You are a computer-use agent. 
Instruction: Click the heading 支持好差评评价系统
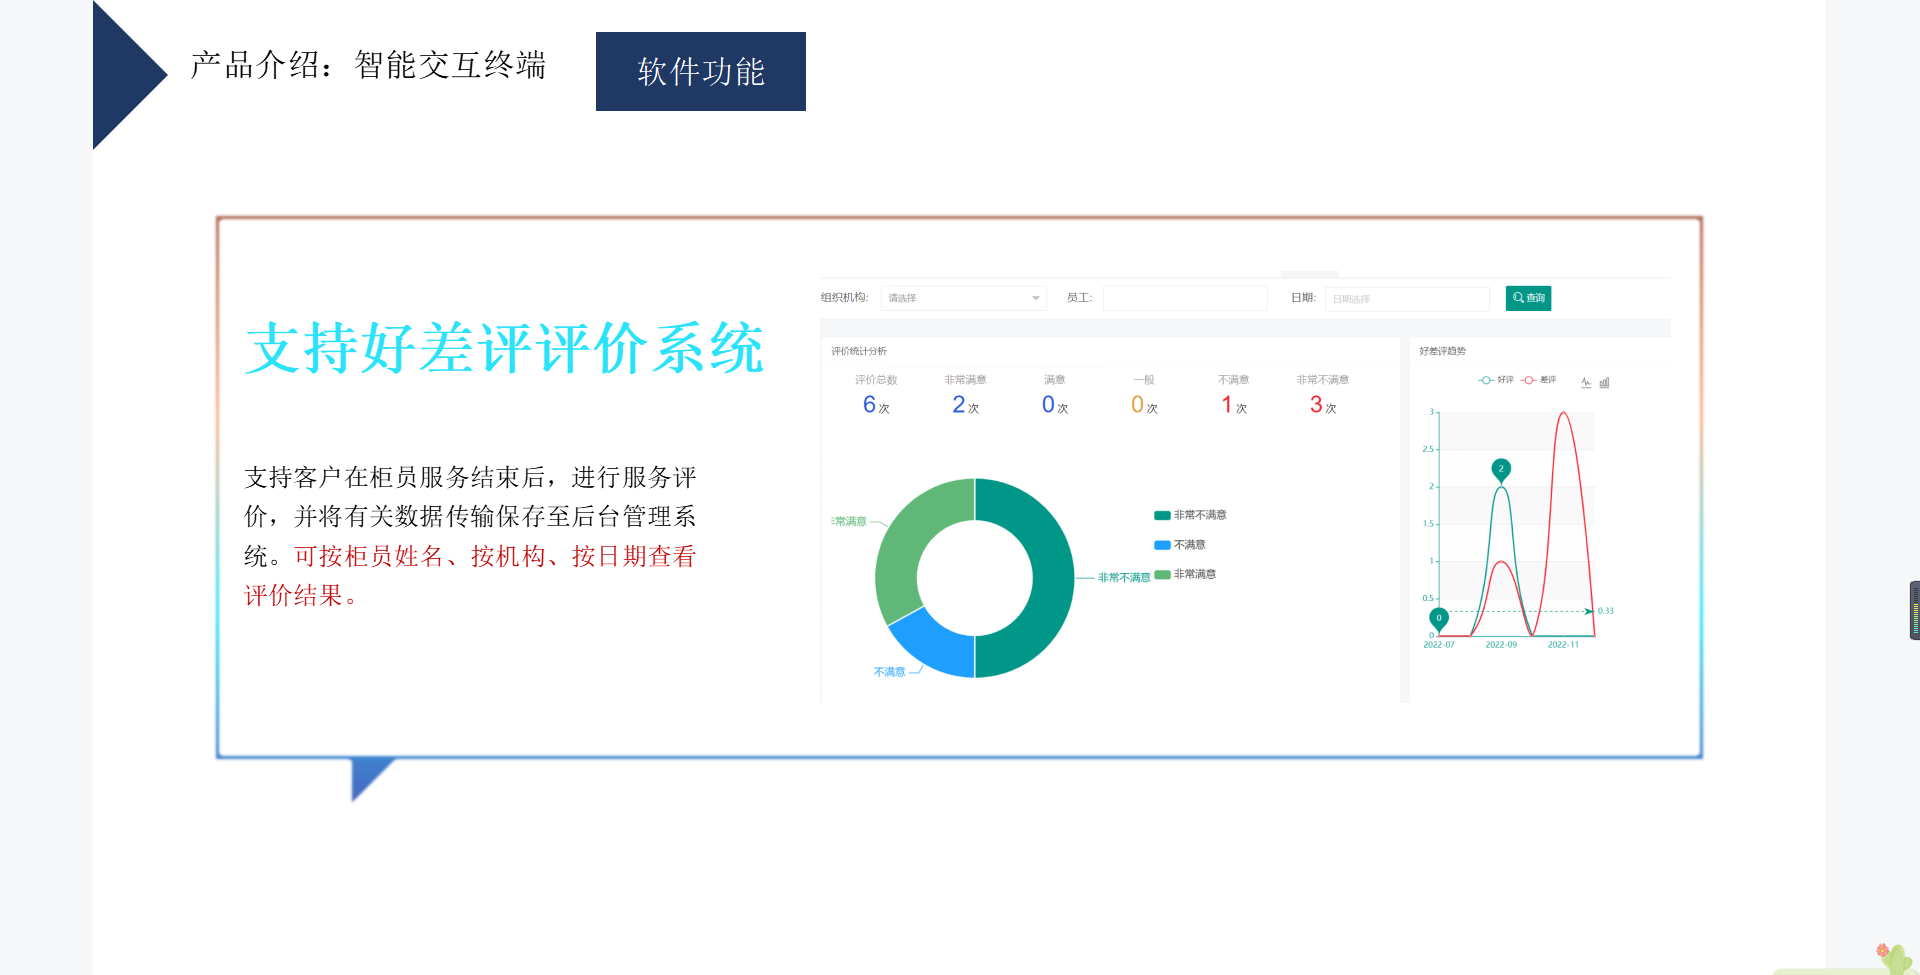[505, 348]
